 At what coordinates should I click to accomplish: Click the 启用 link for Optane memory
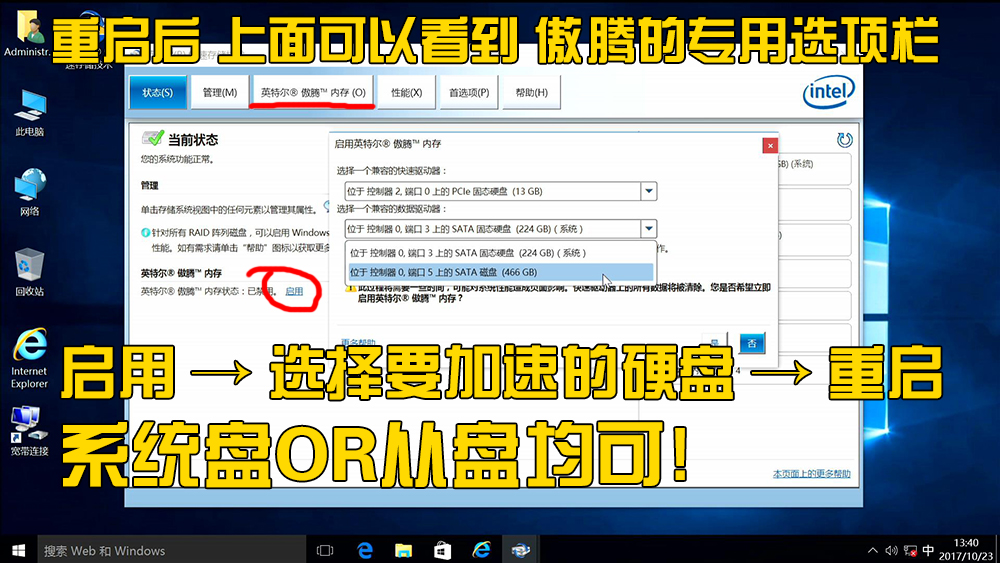294,291
